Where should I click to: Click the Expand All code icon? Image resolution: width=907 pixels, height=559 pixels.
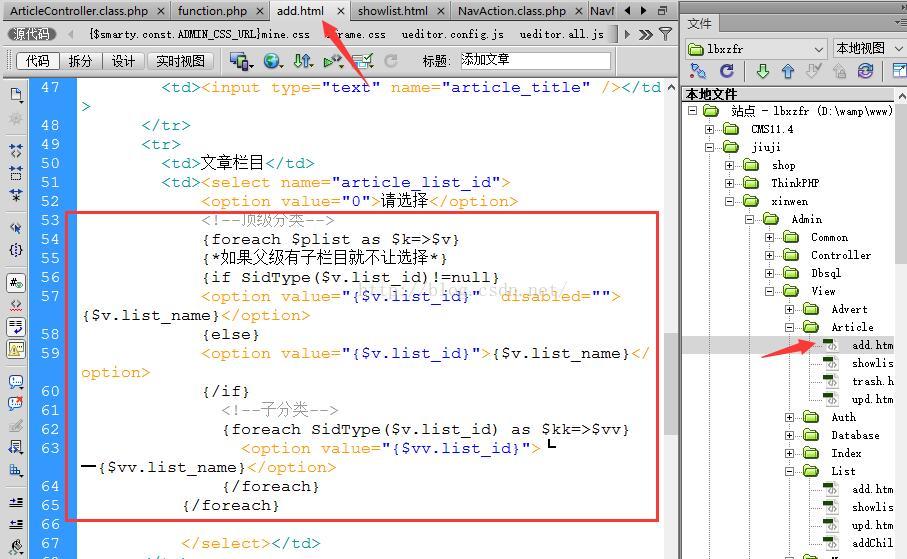coord(16,194)
